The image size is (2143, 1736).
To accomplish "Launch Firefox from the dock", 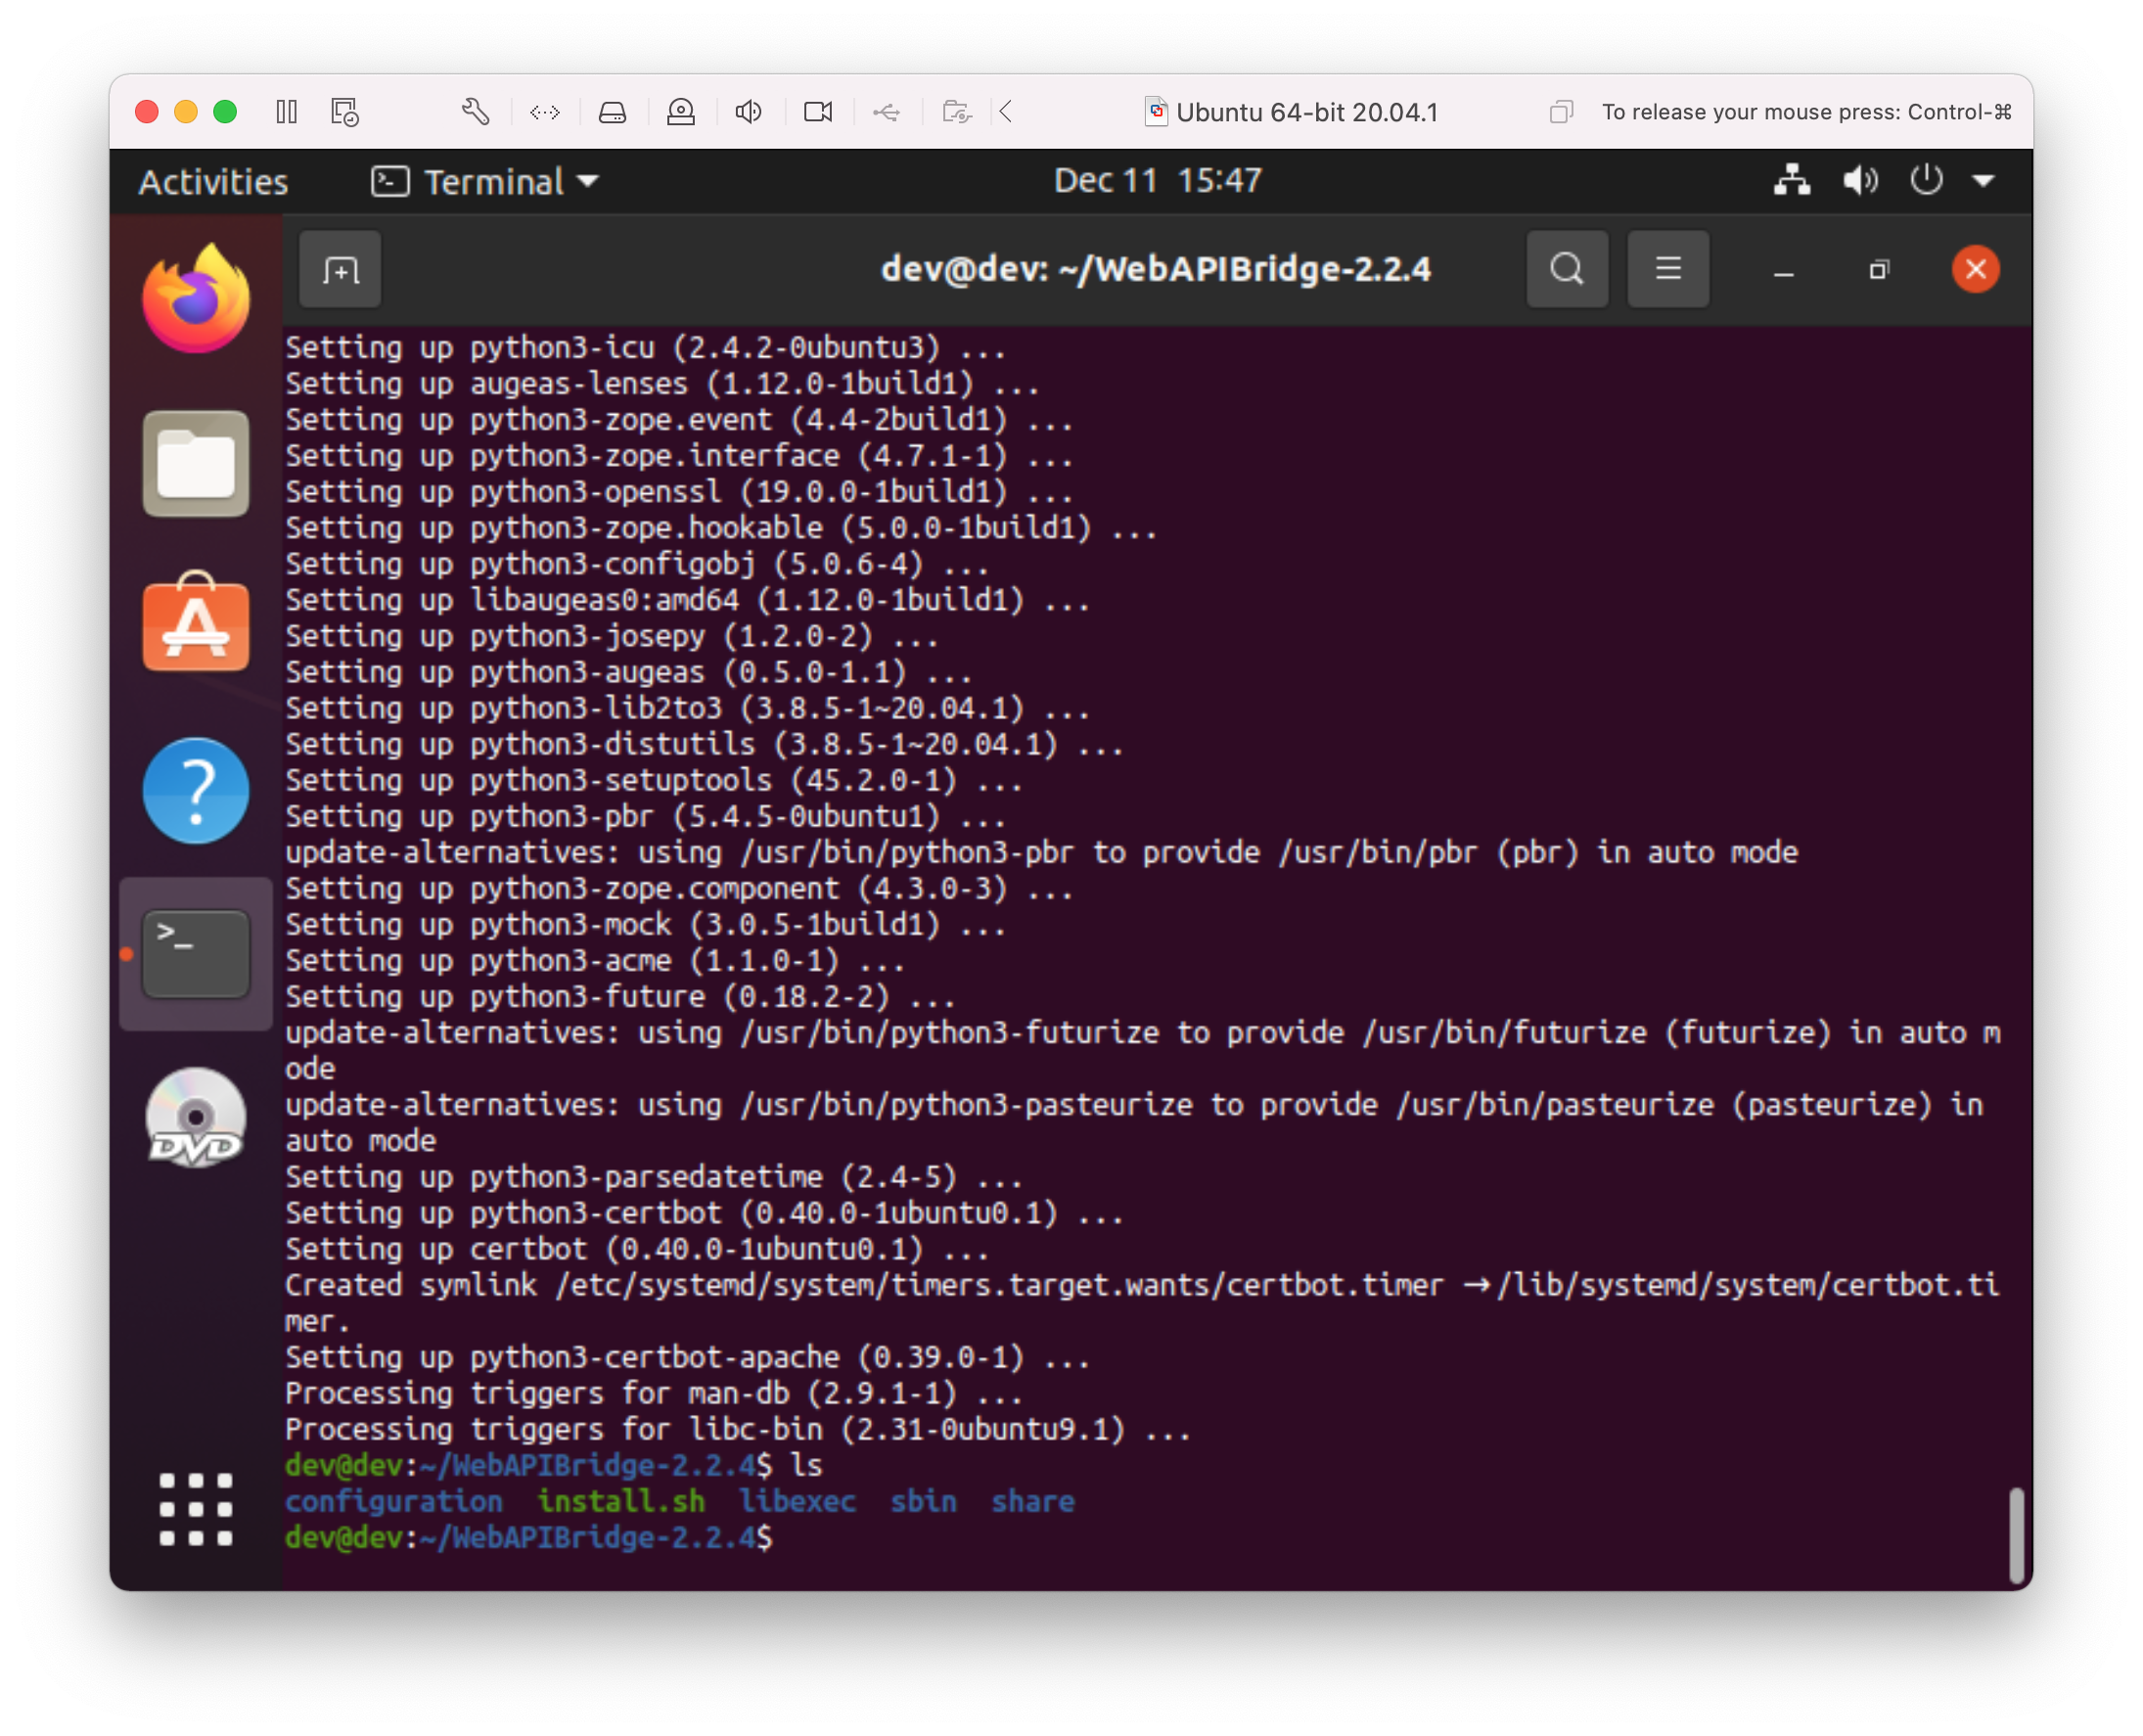I will [x=196, y=298].
